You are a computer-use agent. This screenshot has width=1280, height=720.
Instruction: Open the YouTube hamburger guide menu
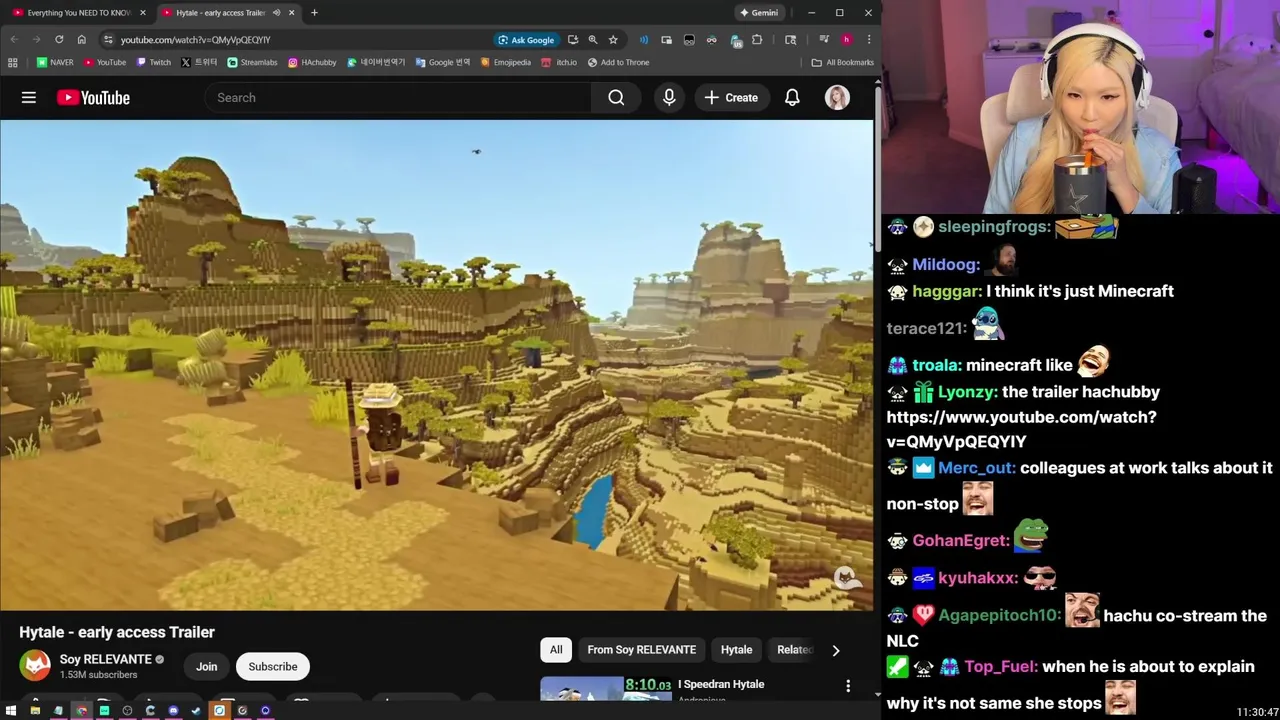[29, 97]
